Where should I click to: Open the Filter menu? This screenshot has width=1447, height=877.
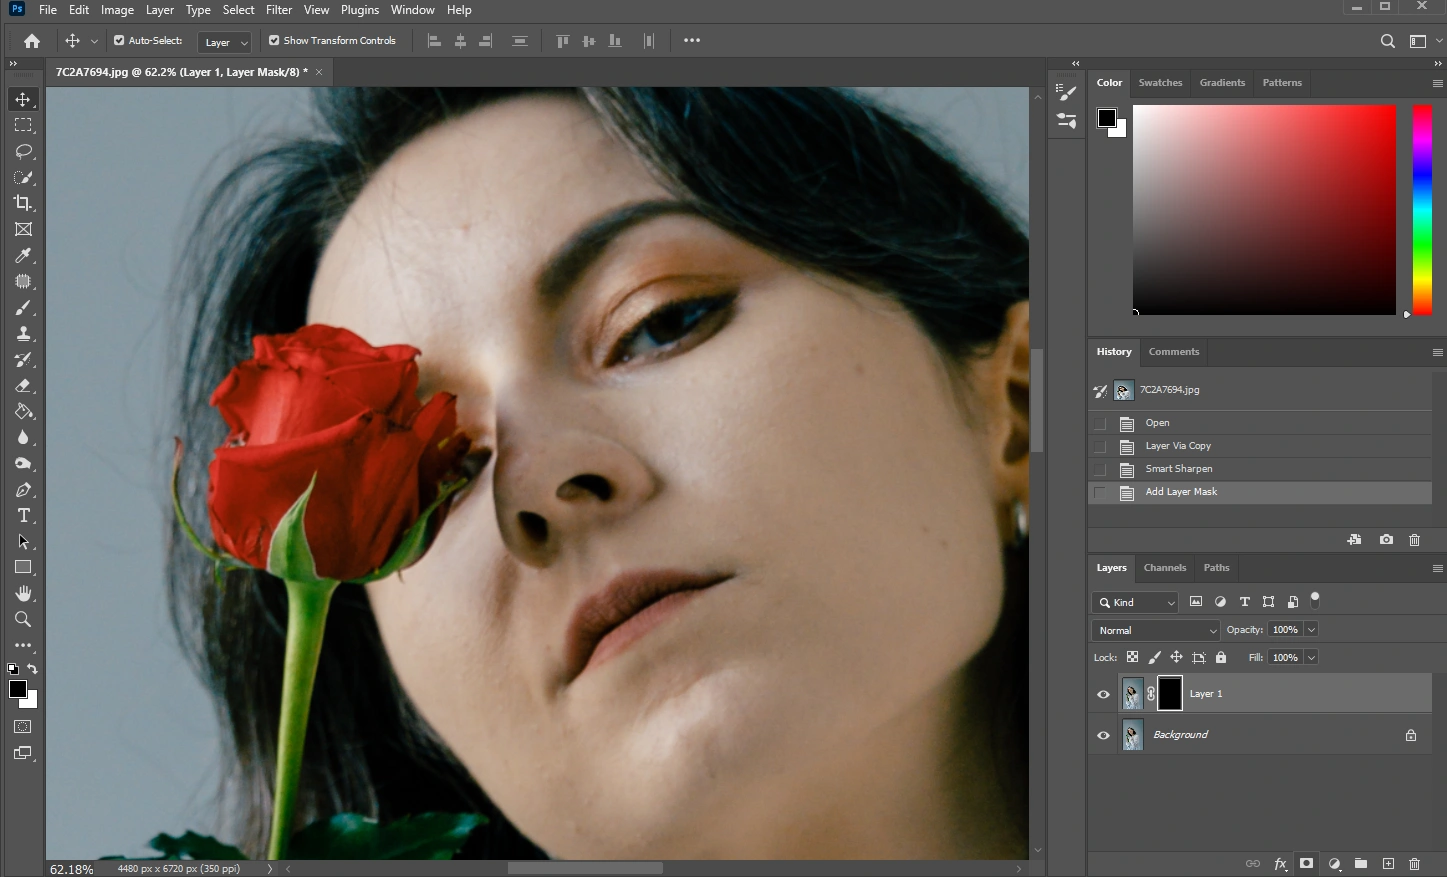(x=279, y=10)
